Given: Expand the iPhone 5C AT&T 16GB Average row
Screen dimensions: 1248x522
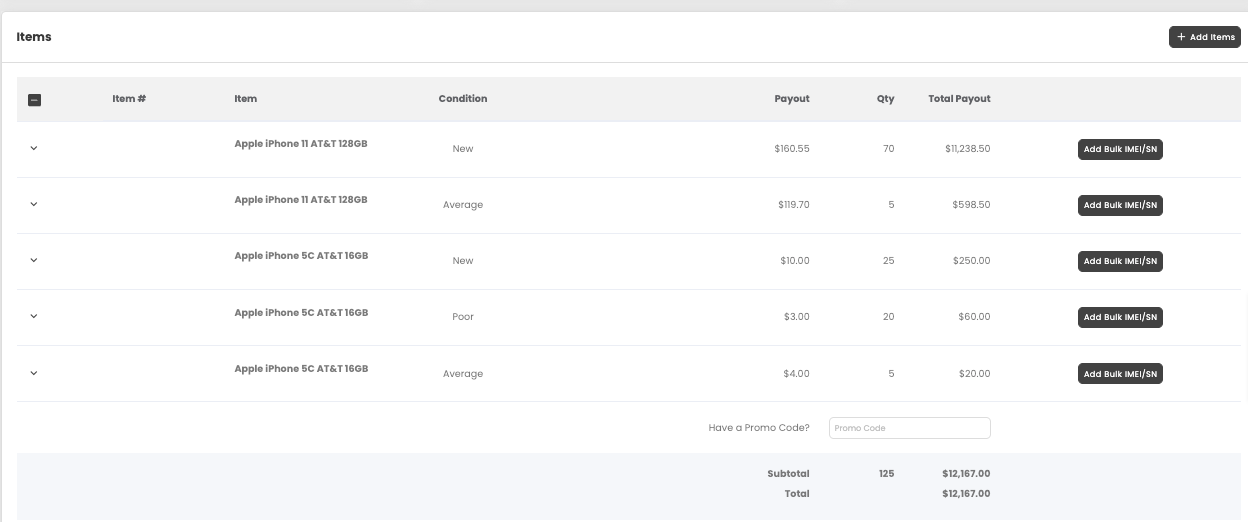Looking at the screenshot, I should click(34, 373).
